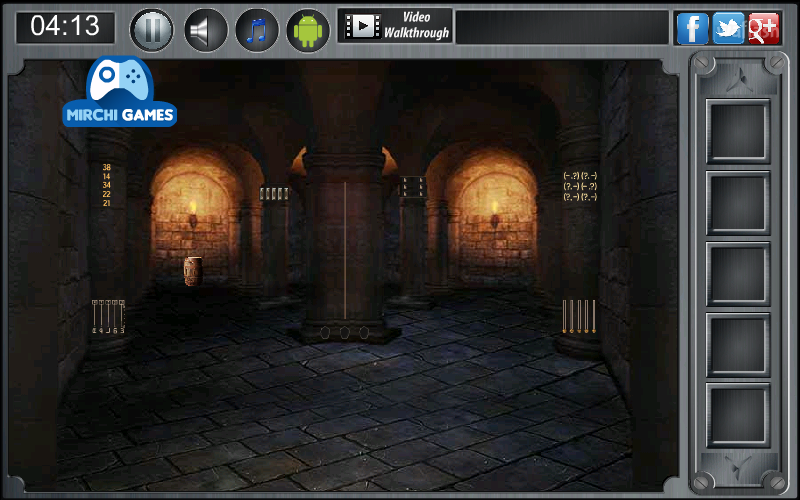Open the Android app link icon
Image resolution: width=800 pixels, height=500 pixels.
click(x=308, y=30)
